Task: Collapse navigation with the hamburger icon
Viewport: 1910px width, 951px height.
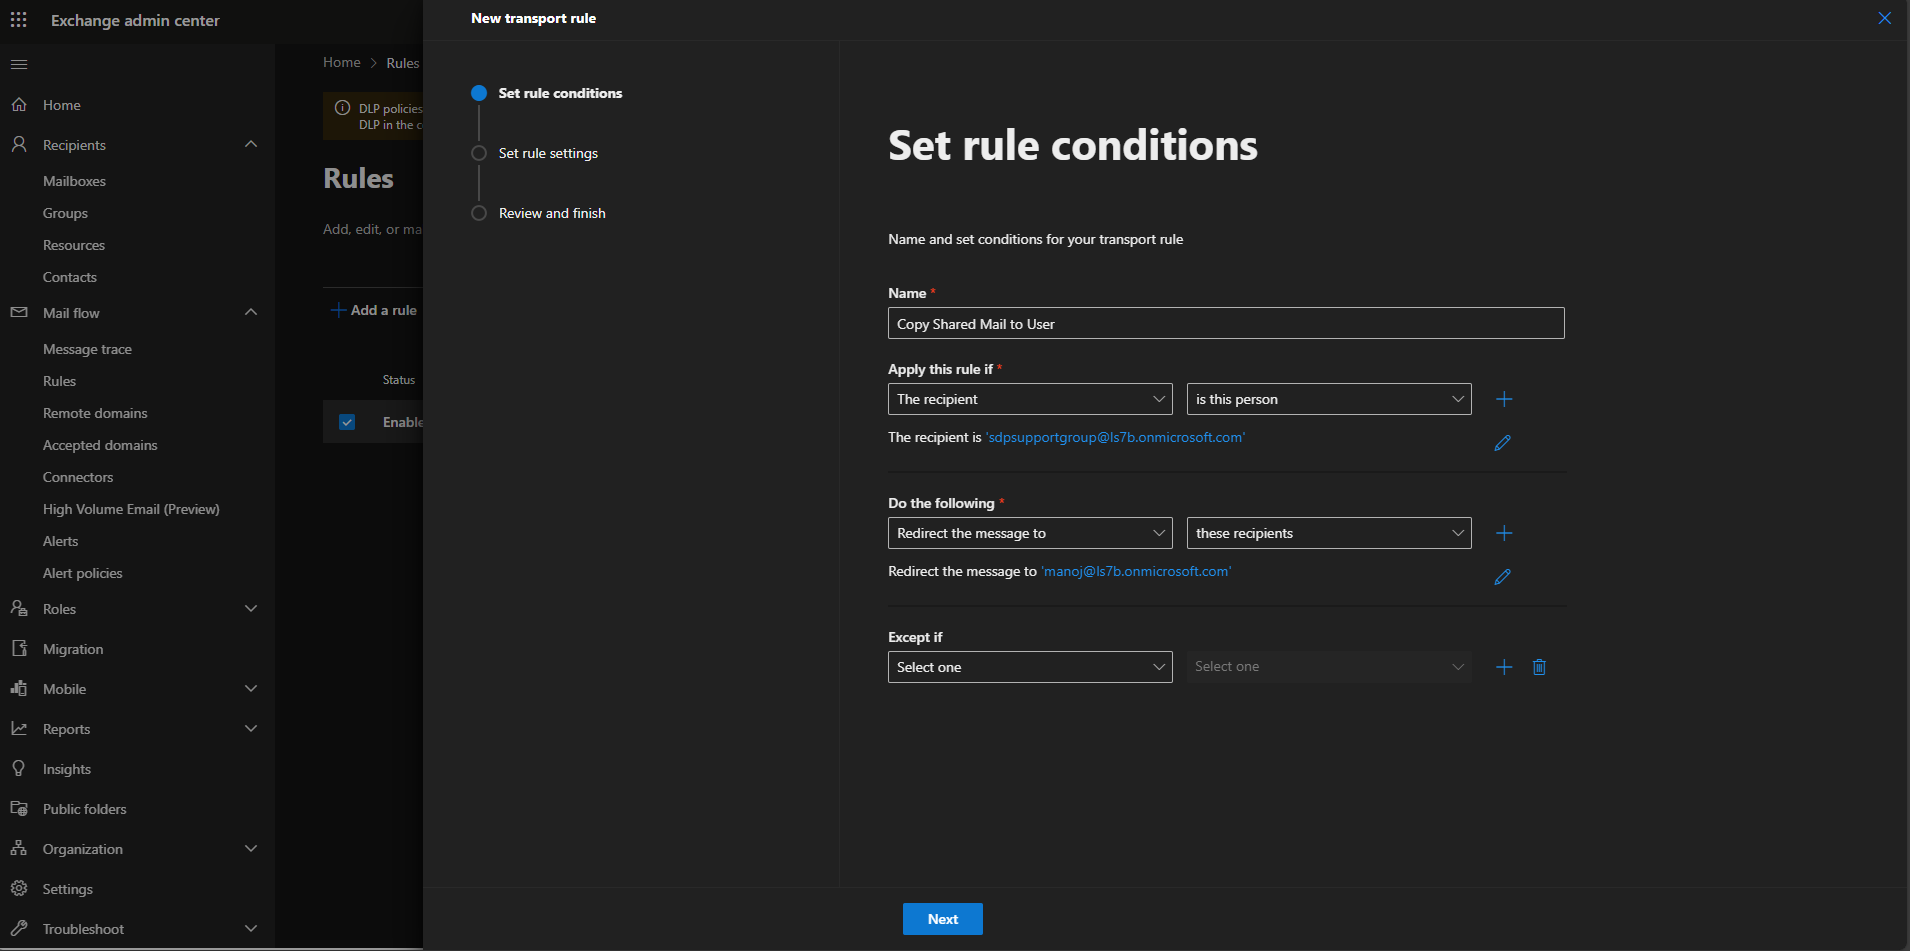Action: [18, 65]
